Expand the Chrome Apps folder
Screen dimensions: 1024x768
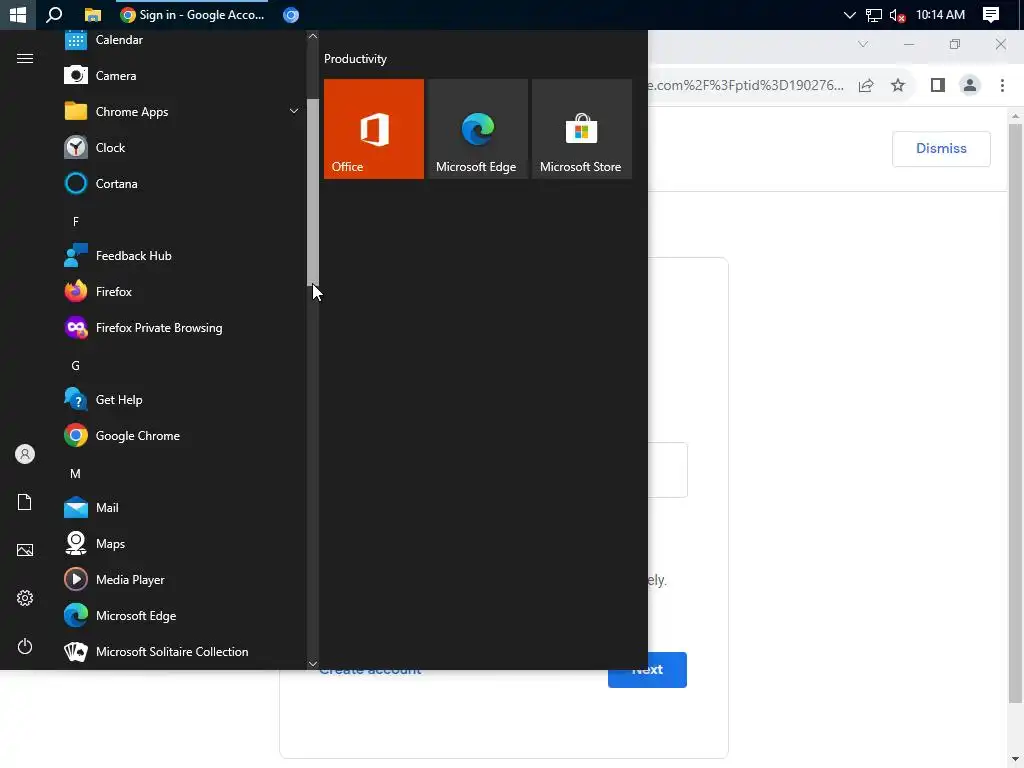point(183,112)
